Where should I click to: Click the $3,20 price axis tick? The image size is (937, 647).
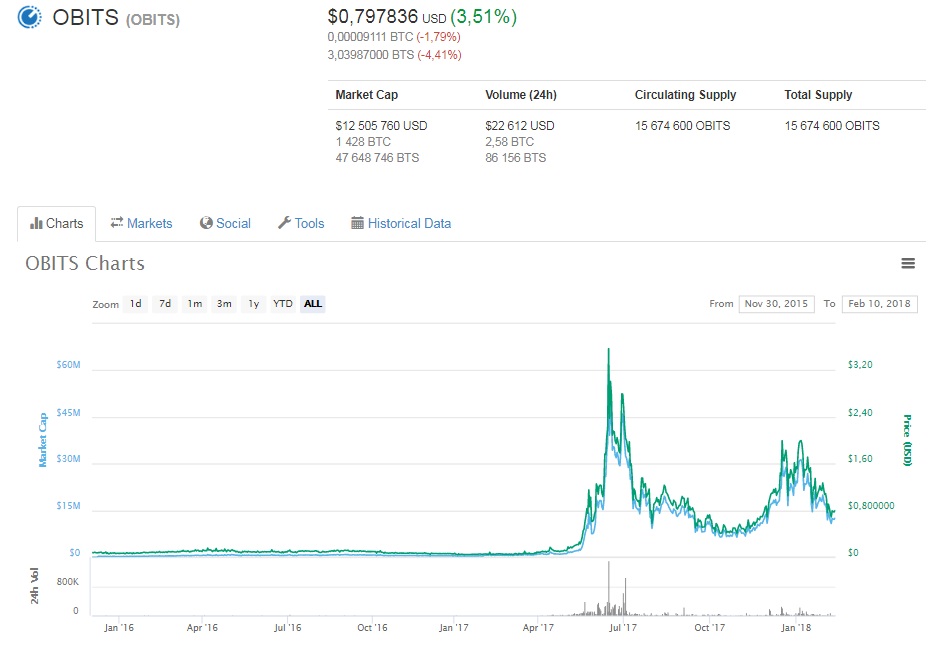[860, 364]
